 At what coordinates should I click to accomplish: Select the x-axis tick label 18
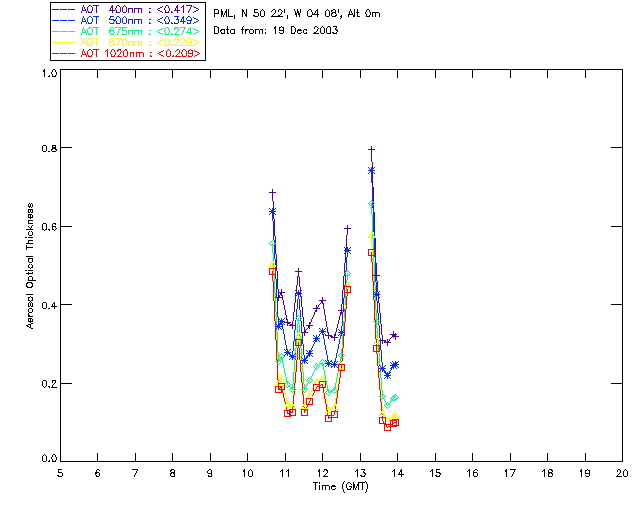tap(547, 473)
